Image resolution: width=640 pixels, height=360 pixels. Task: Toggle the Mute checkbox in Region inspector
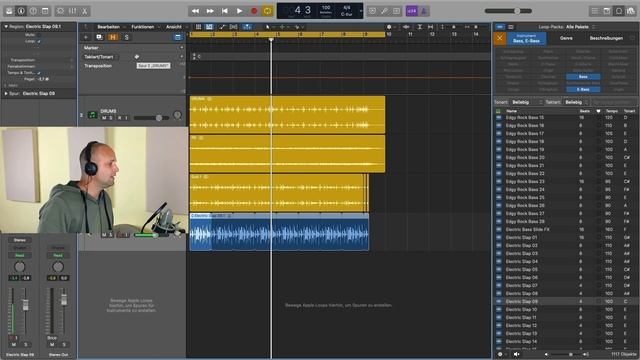(39, 35)
